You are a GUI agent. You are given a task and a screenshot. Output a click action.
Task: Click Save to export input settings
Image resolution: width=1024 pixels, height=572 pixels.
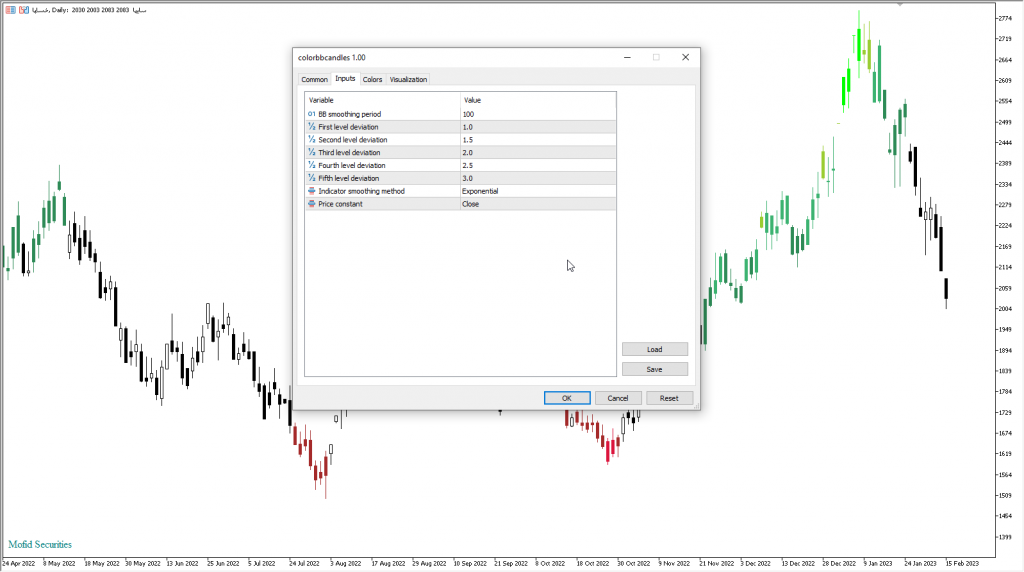(x=654, y=369)
